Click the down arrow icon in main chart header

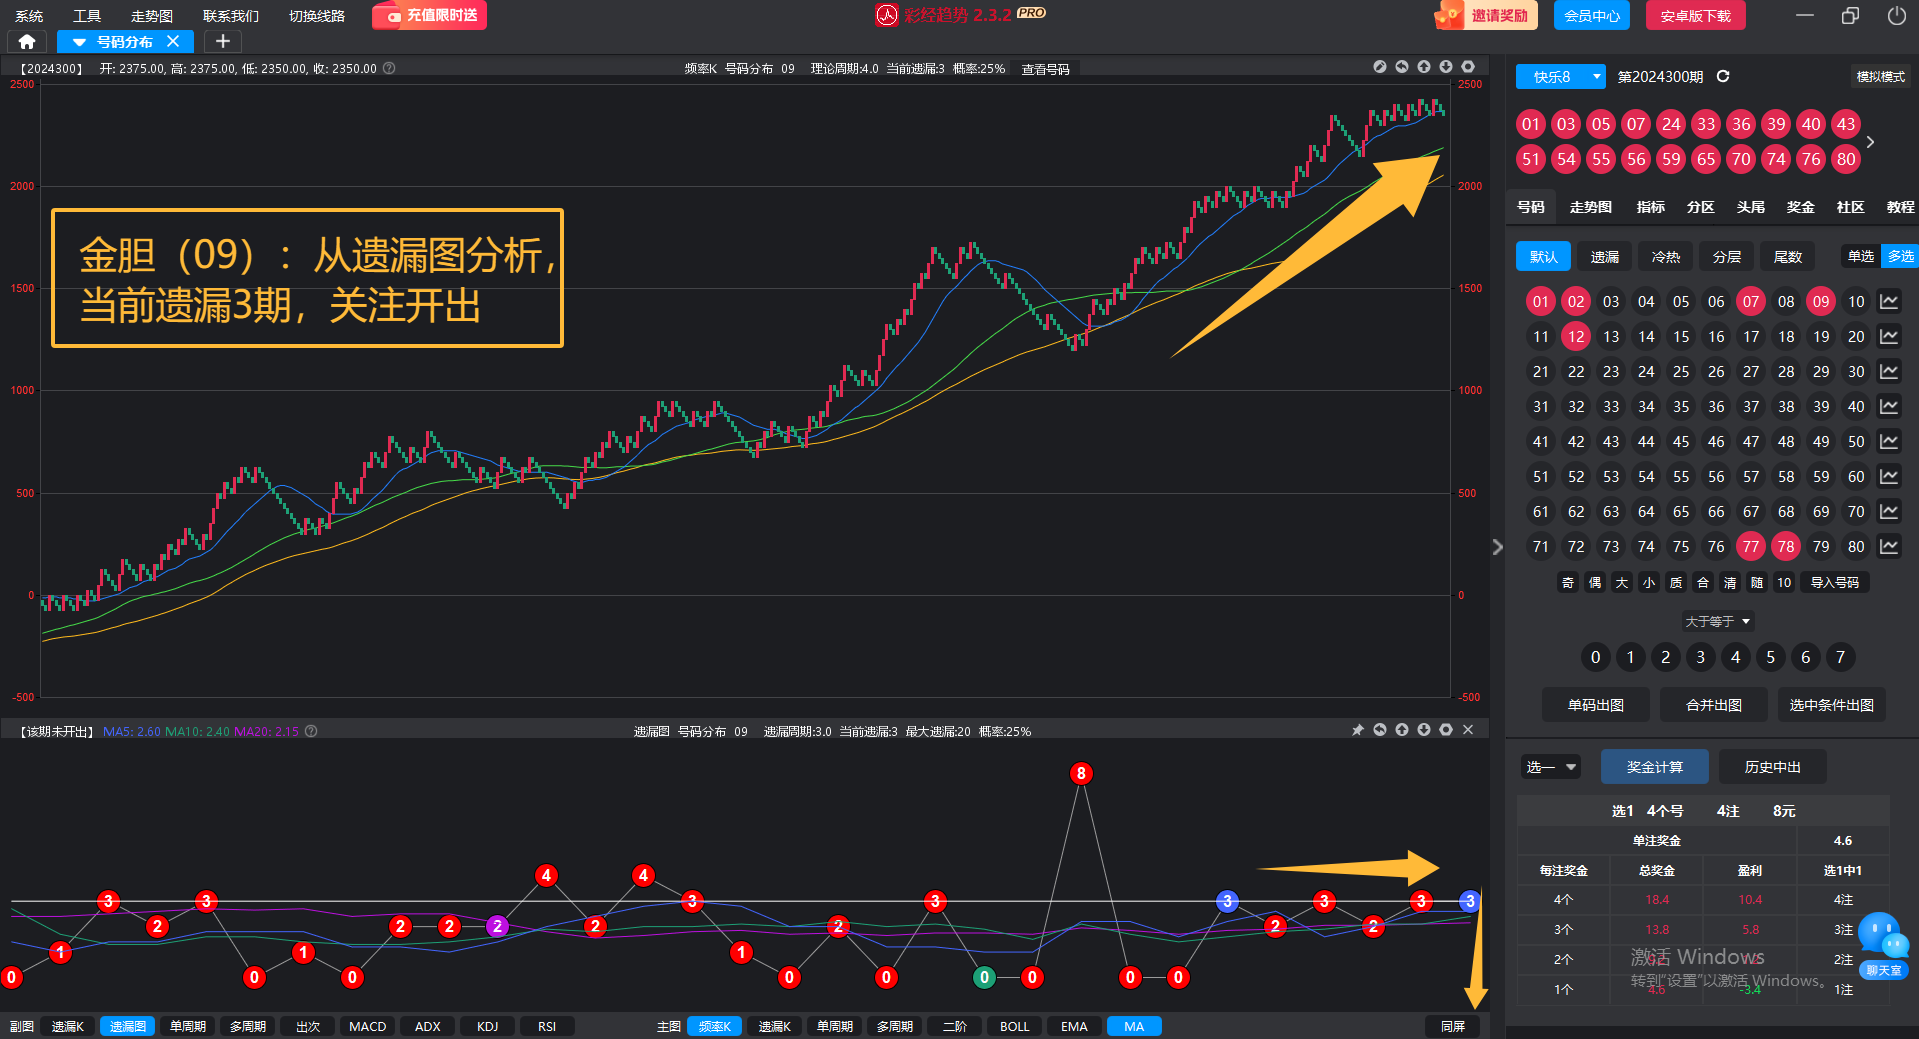pyautogui.click(x=1446, y=67)
